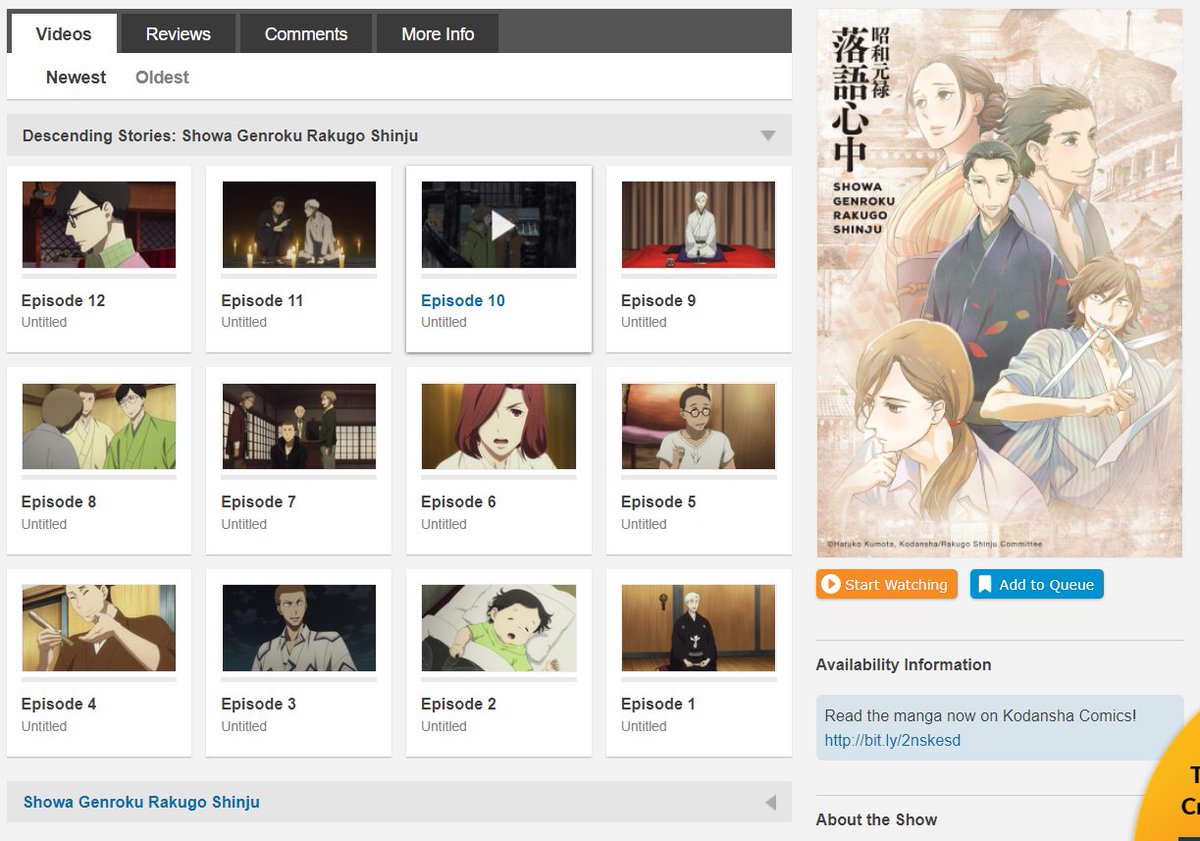This screenshot has width=1200, height=841.
Task: Open the More Info tab
Action: (438, 34)
